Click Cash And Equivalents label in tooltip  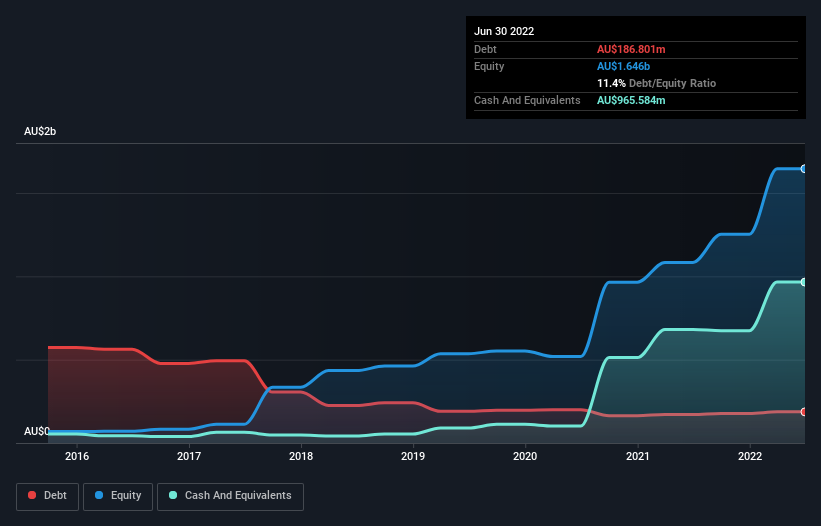click(x=527, y=100)
